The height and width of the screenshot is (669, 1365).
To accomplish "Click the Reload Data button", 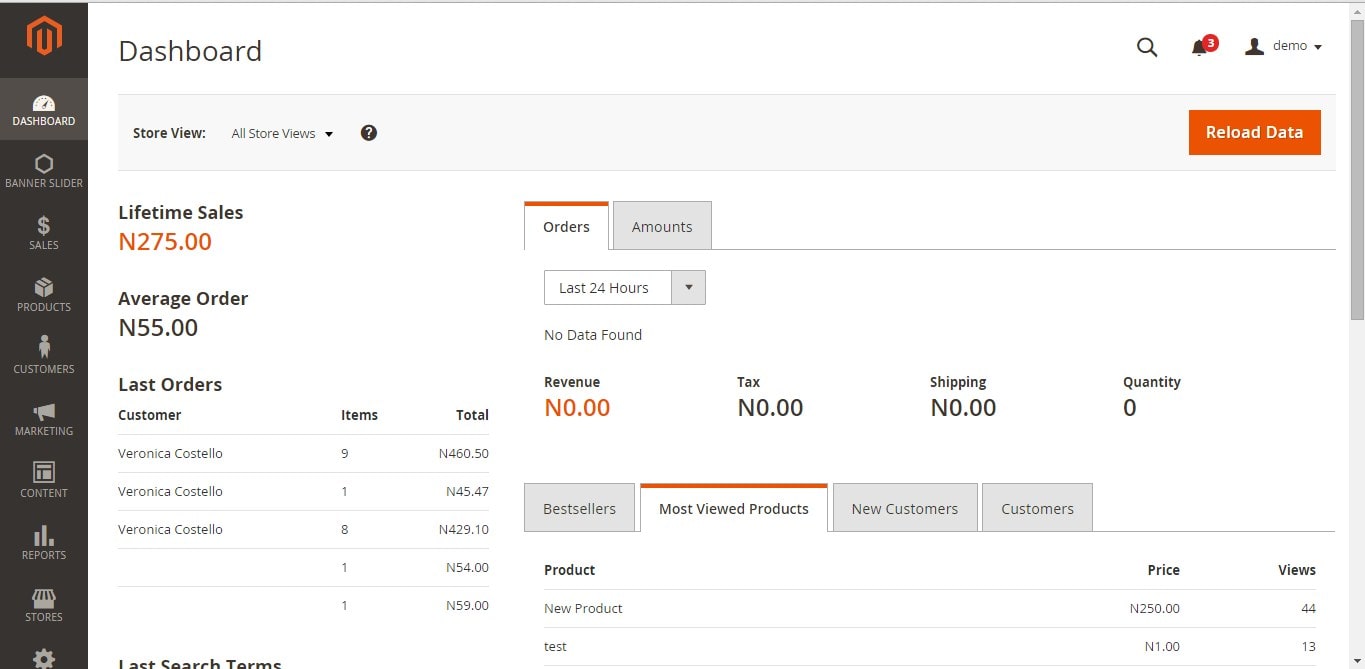I will (1254, 132).
